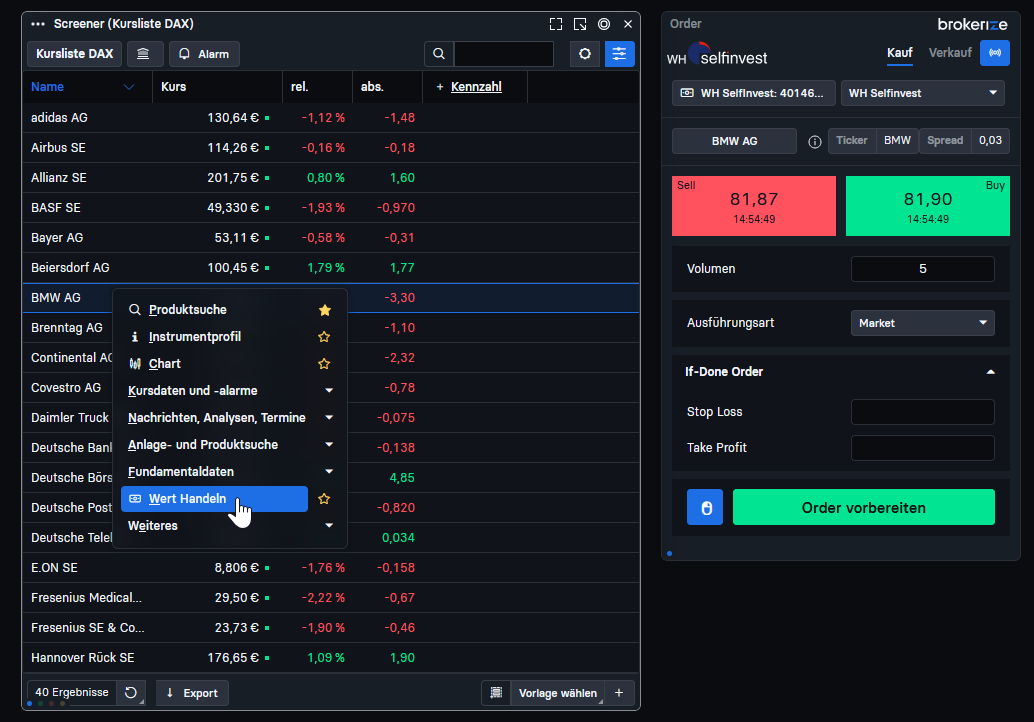Click the plus icon beside Vorlage wählen
1034x722 pixels.
click(619, 693)
